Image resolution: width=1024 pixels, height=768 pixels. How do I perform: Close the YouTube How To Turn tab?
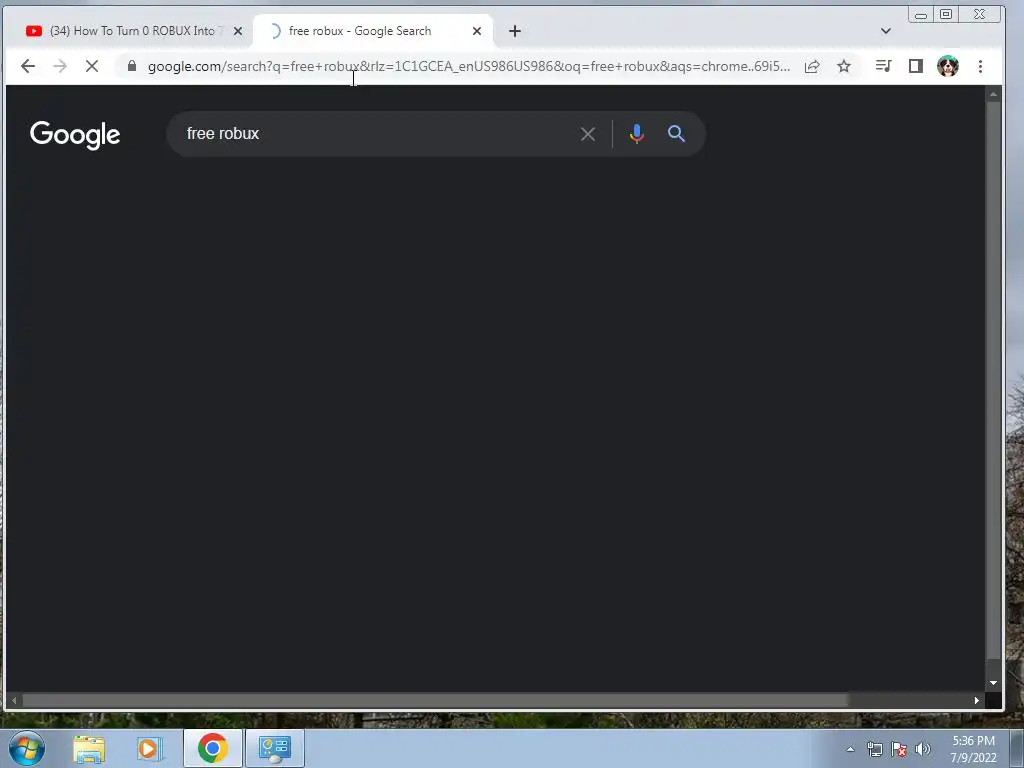pyautogui.click(x=238, y=31)
